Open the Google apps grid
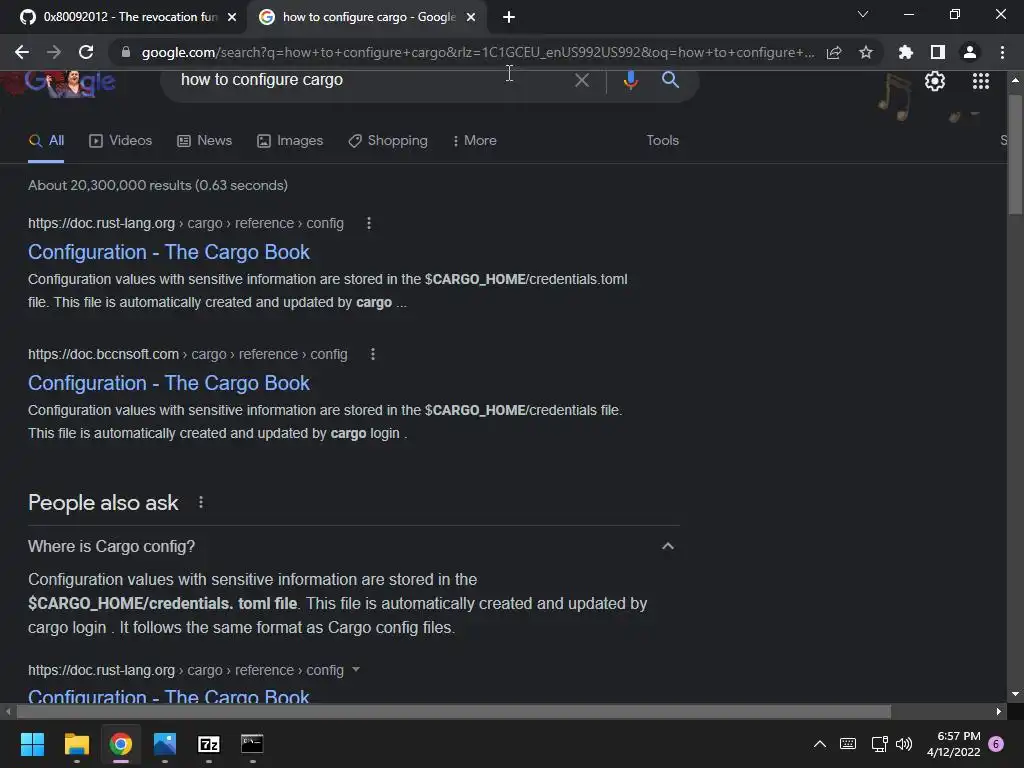1024x768 pixels. 980,81
